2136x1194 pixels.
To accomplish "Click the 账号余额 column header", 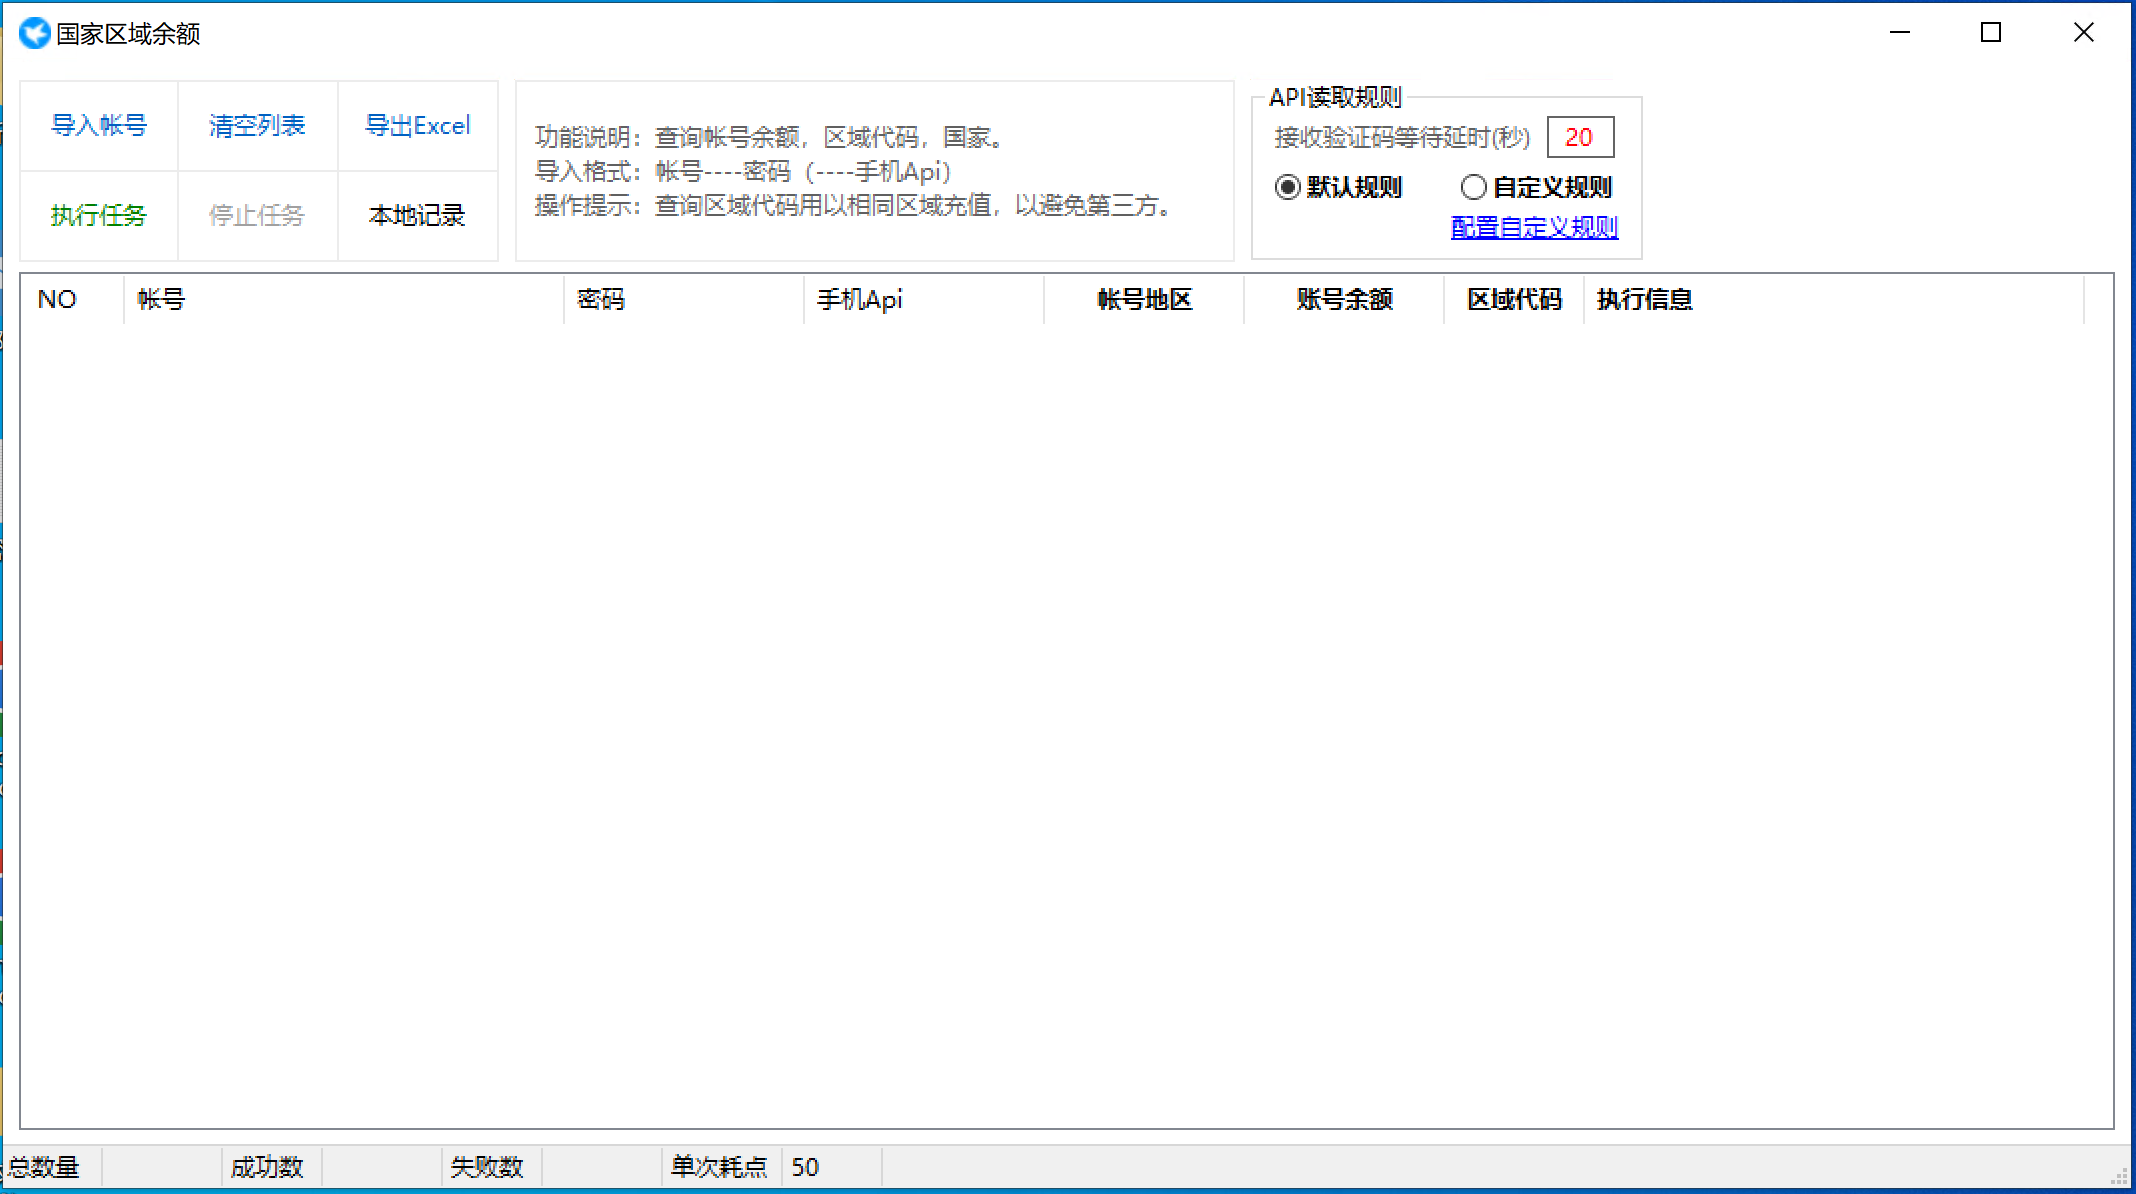I will pos(1344,299).
